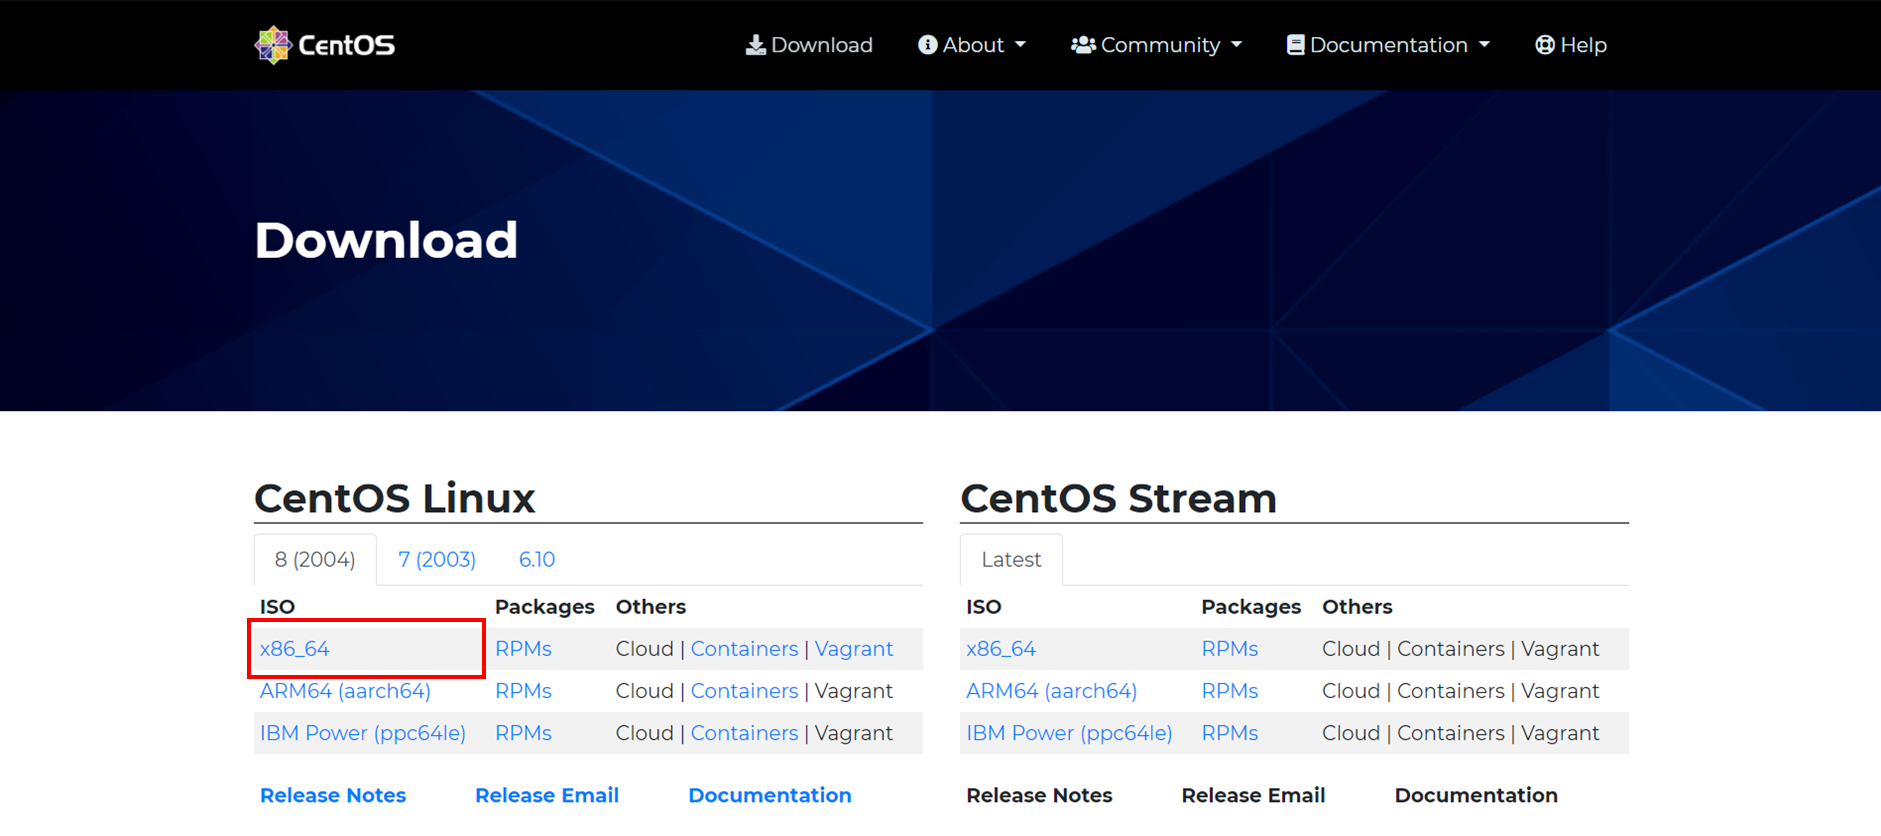Expand the Community dropdown menu

[x=1156, y=45]
